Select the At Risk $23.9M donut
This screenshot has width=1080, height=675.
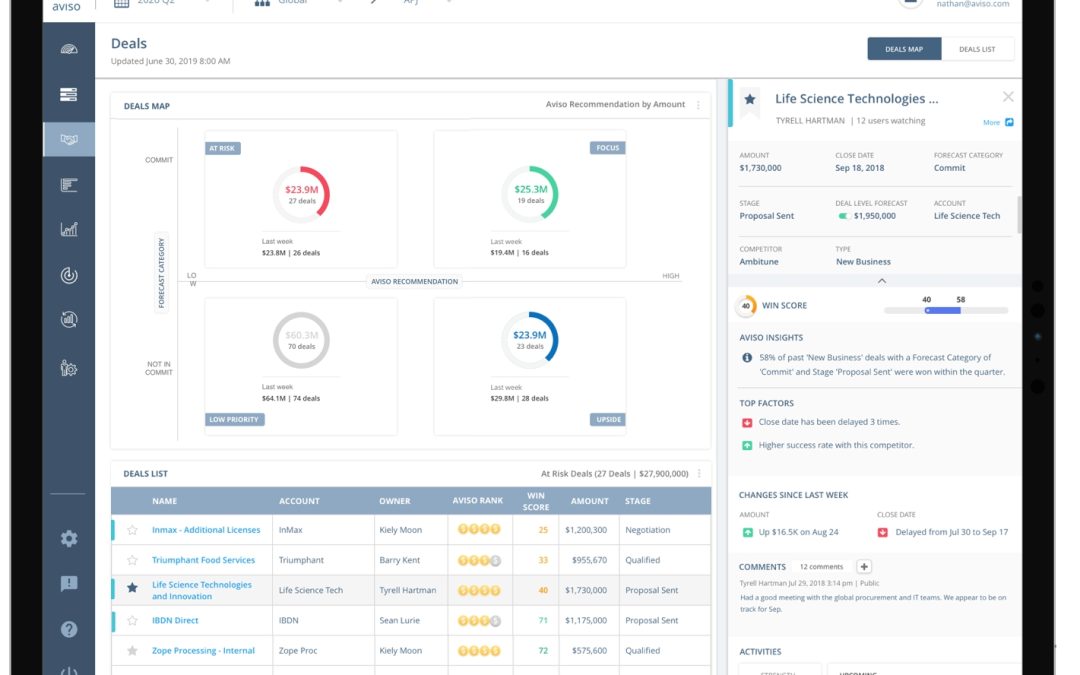(x=302, y=194)
